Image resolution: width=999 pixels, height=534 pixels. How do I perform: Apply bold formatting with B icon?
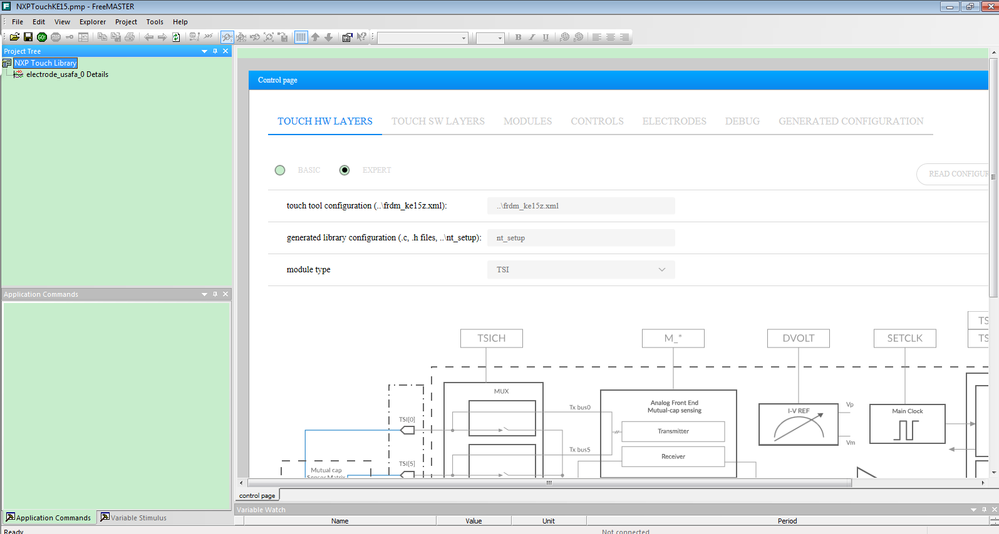pyautogui.click(x=518, y=37)
